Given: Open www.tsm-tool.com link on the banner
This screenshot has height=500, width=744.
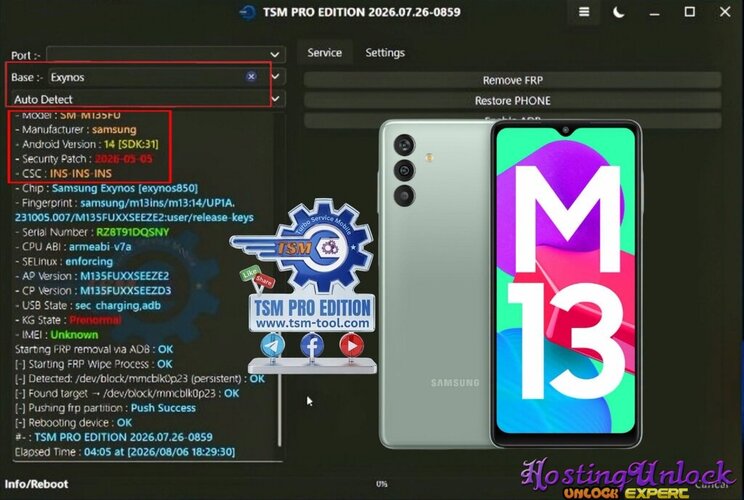Looking at the screenshot, I should [x=312, y=323].
